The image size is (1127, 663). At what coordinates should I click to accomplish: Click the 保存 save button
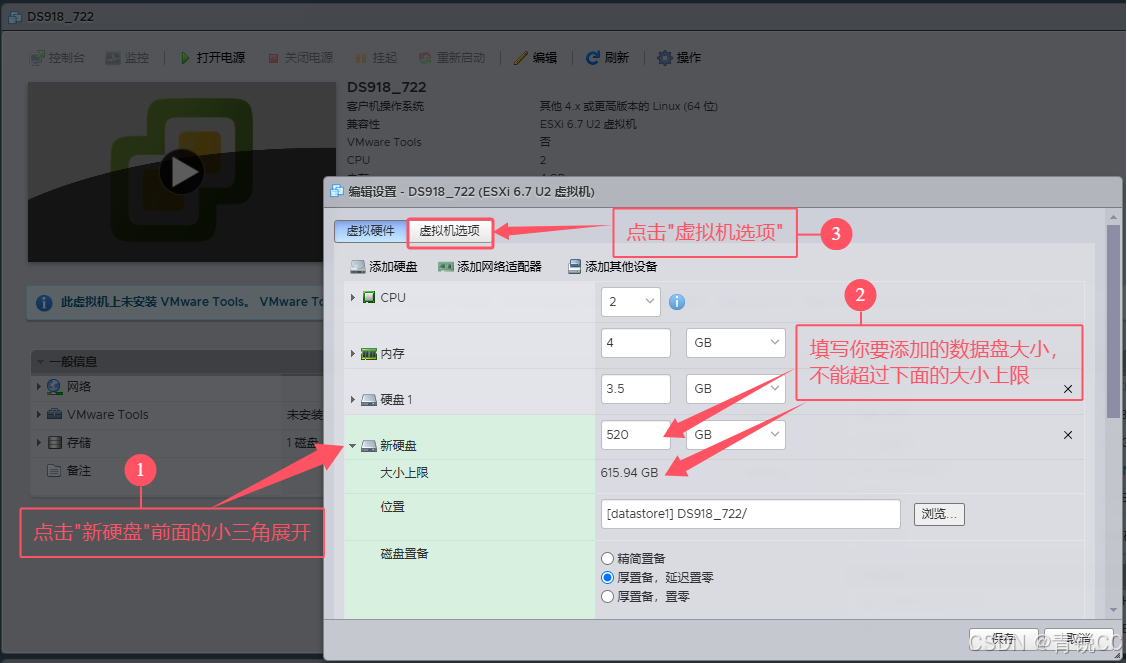click(x=1004, y=639)
